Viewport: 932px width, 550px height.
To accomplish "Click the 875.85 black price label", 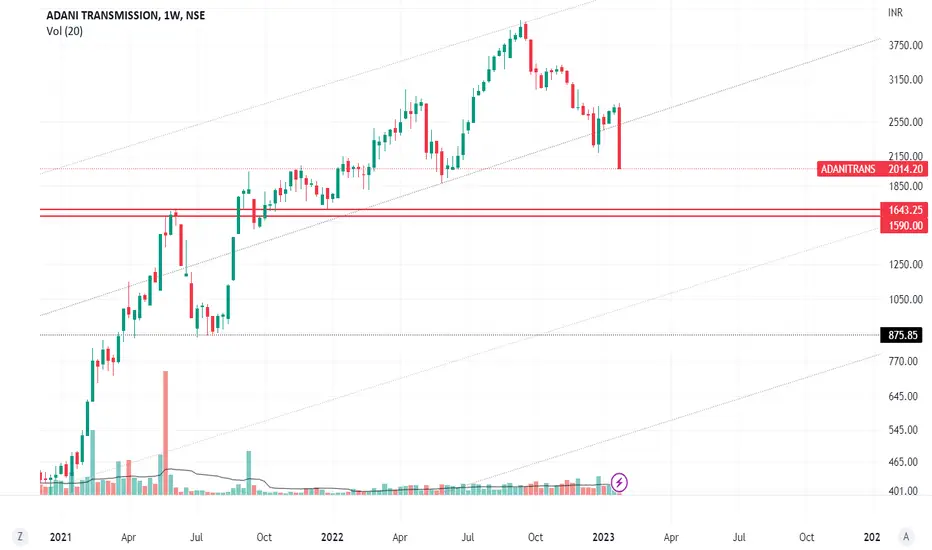I will pyautogui.click(x=904, y=335).
